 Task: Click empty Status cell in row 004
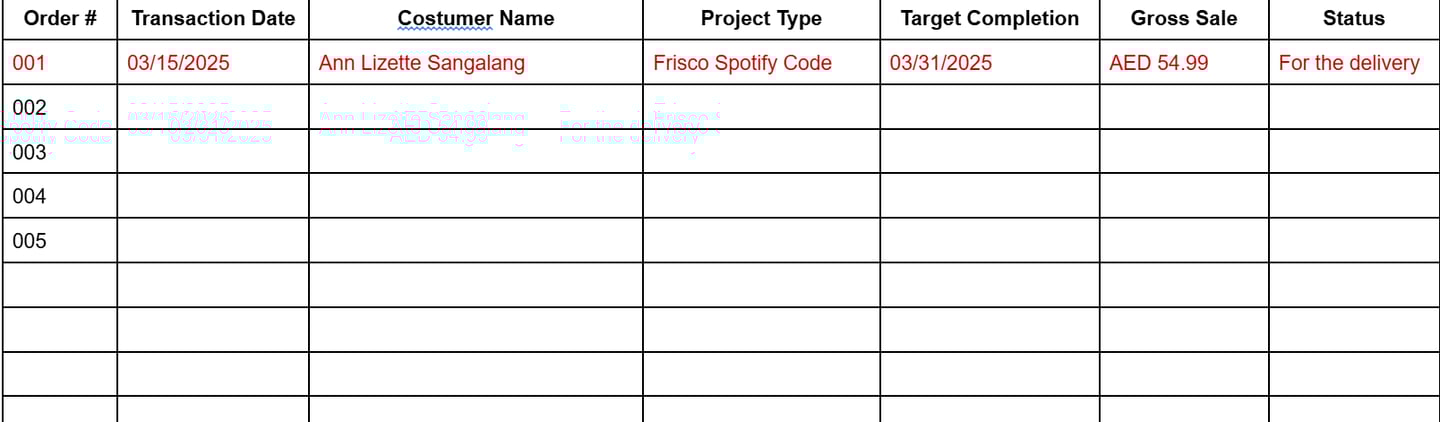coord(1354,196)
